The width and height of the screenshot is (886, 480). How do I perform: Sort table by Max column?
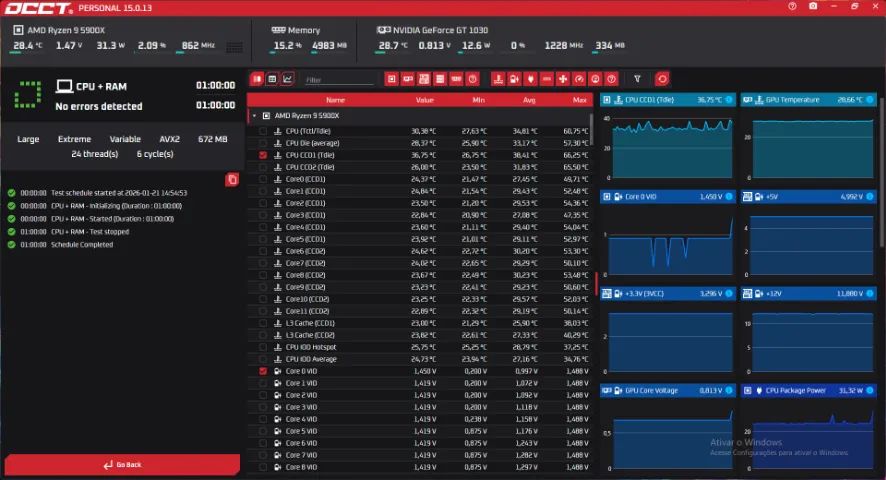[x=579, y=100]
